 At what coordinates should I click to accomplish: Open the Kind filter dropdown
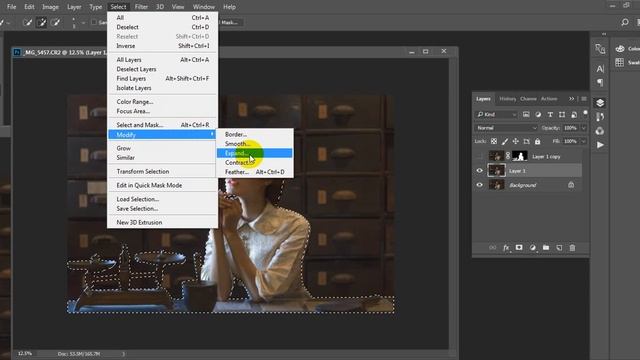click(496, 115)
